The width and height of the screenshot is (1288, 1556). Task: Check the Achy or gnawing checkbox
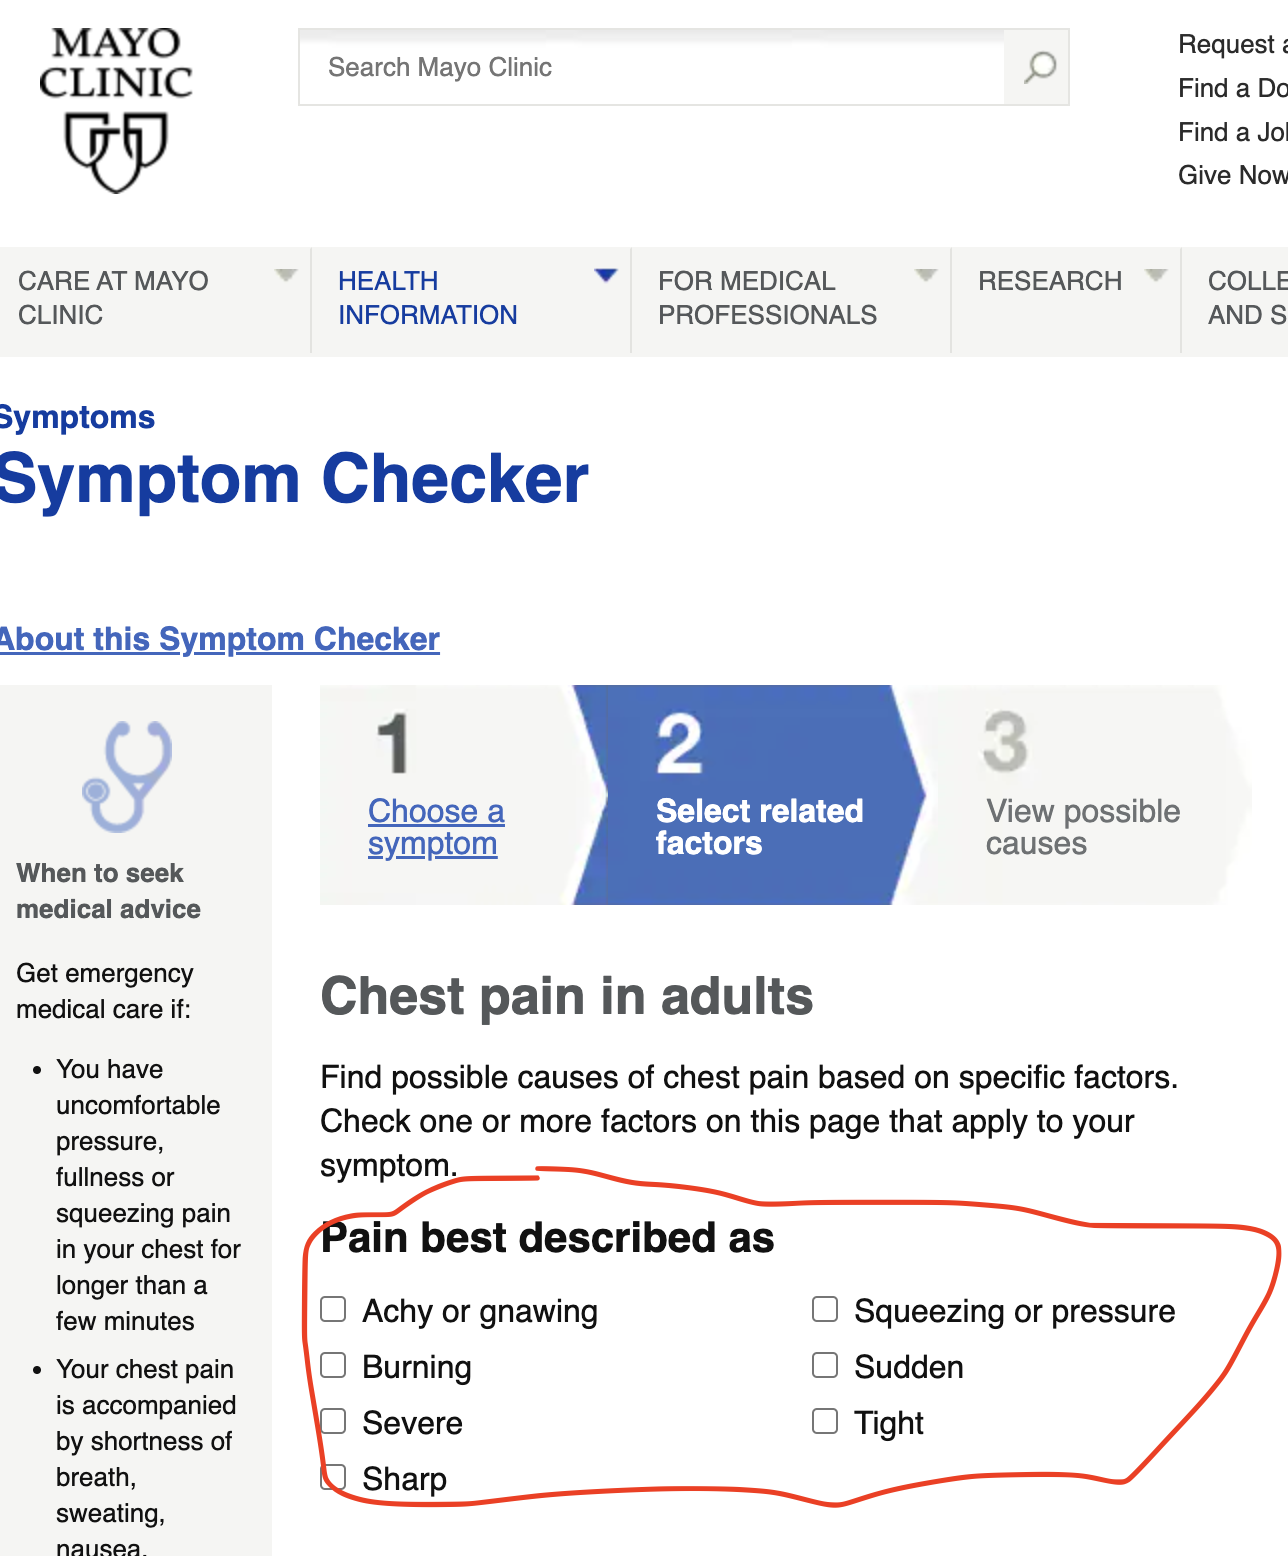pos(333,1308)
